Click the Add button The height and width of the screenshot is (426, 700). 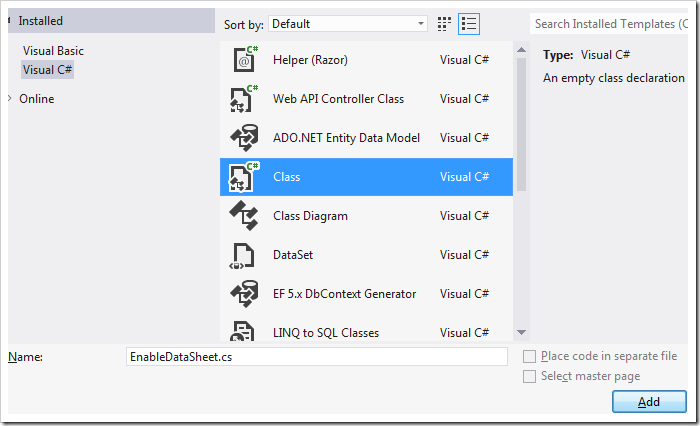click(649, 402)
